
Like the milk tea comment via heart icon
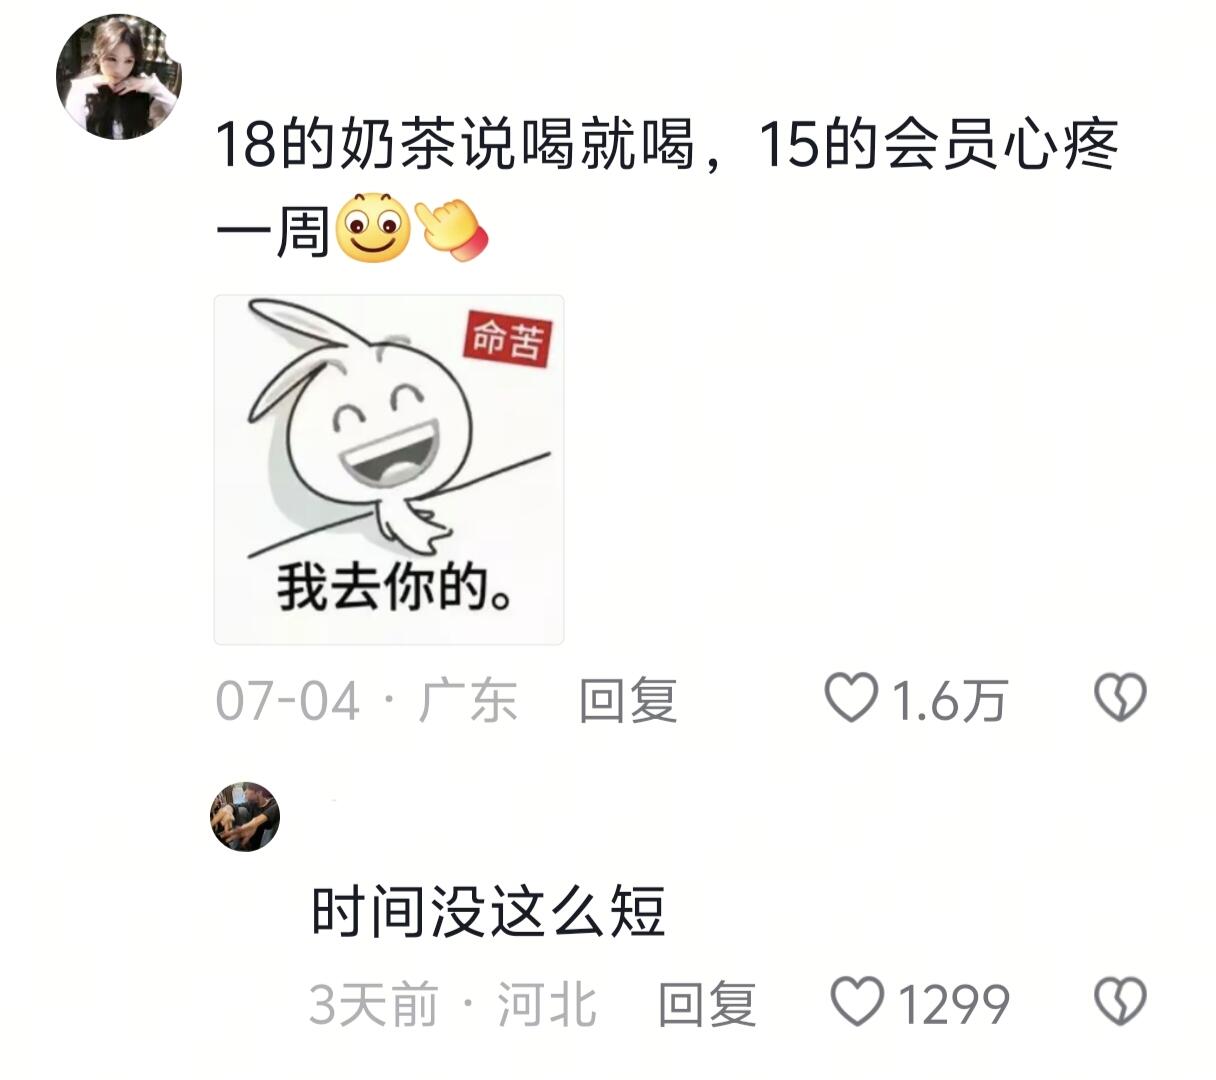(851, 698)
